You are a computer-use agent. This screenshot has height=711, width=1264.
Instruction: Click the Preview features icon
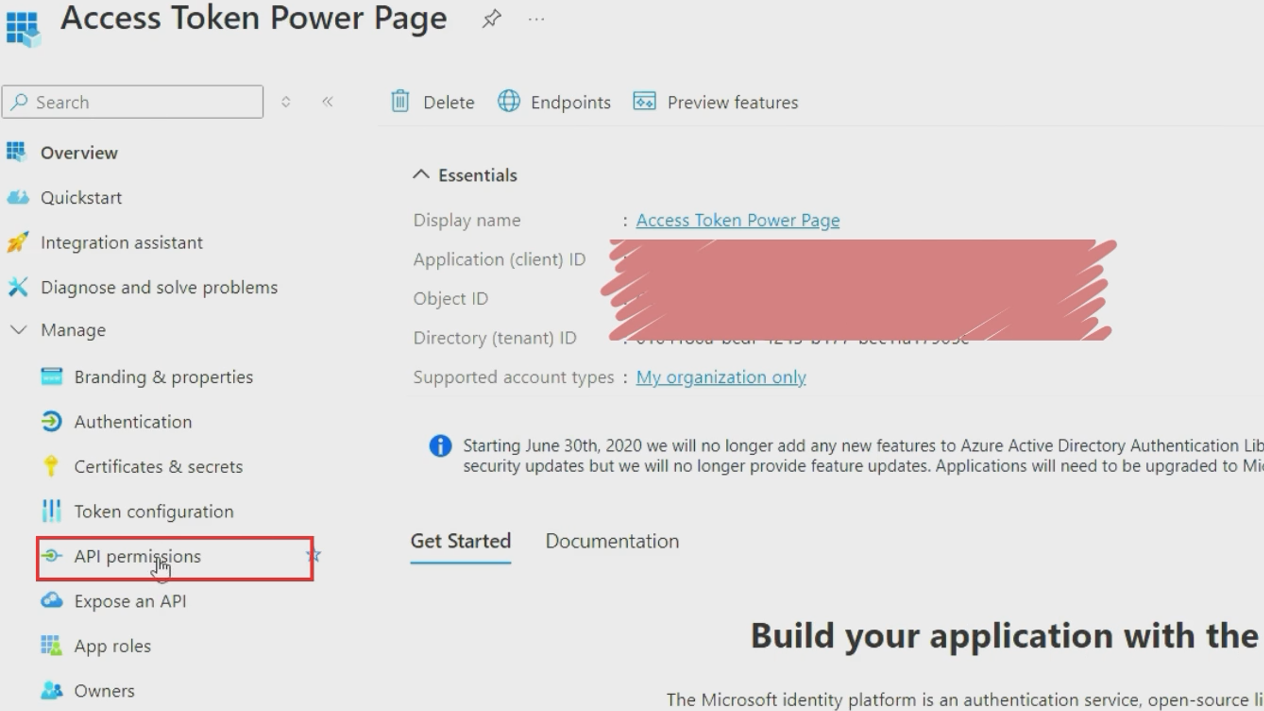pos(644,101)
